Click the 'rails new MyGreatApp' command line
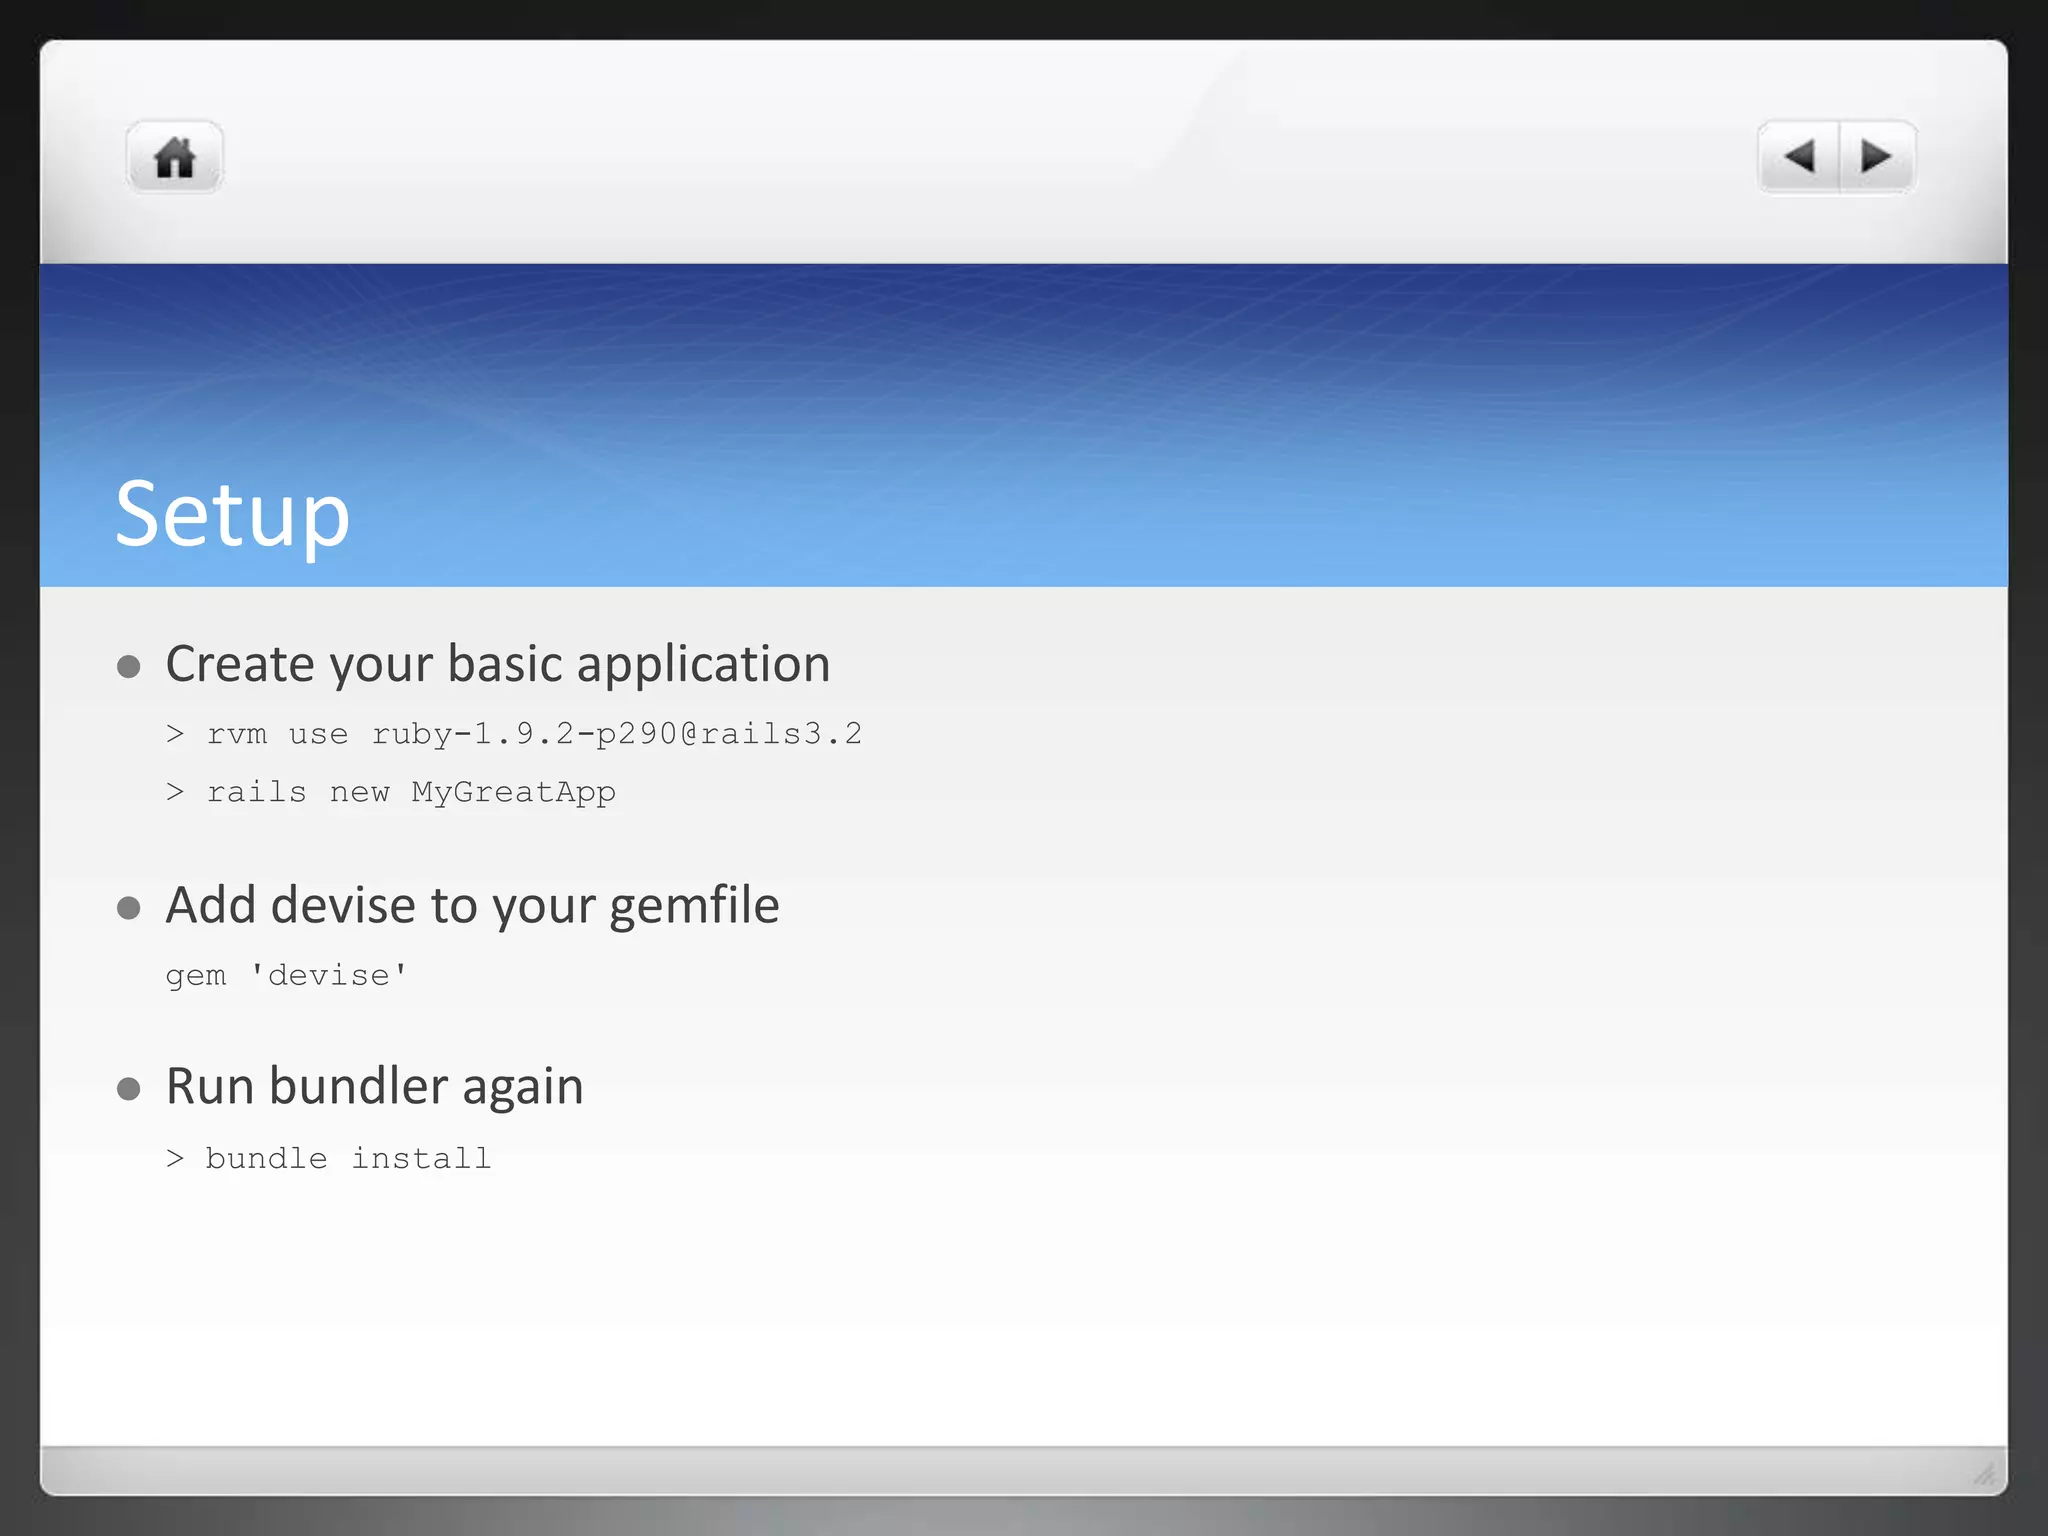The height and width of the screenshot is (1536, 2048). click(x=411, y=792)
